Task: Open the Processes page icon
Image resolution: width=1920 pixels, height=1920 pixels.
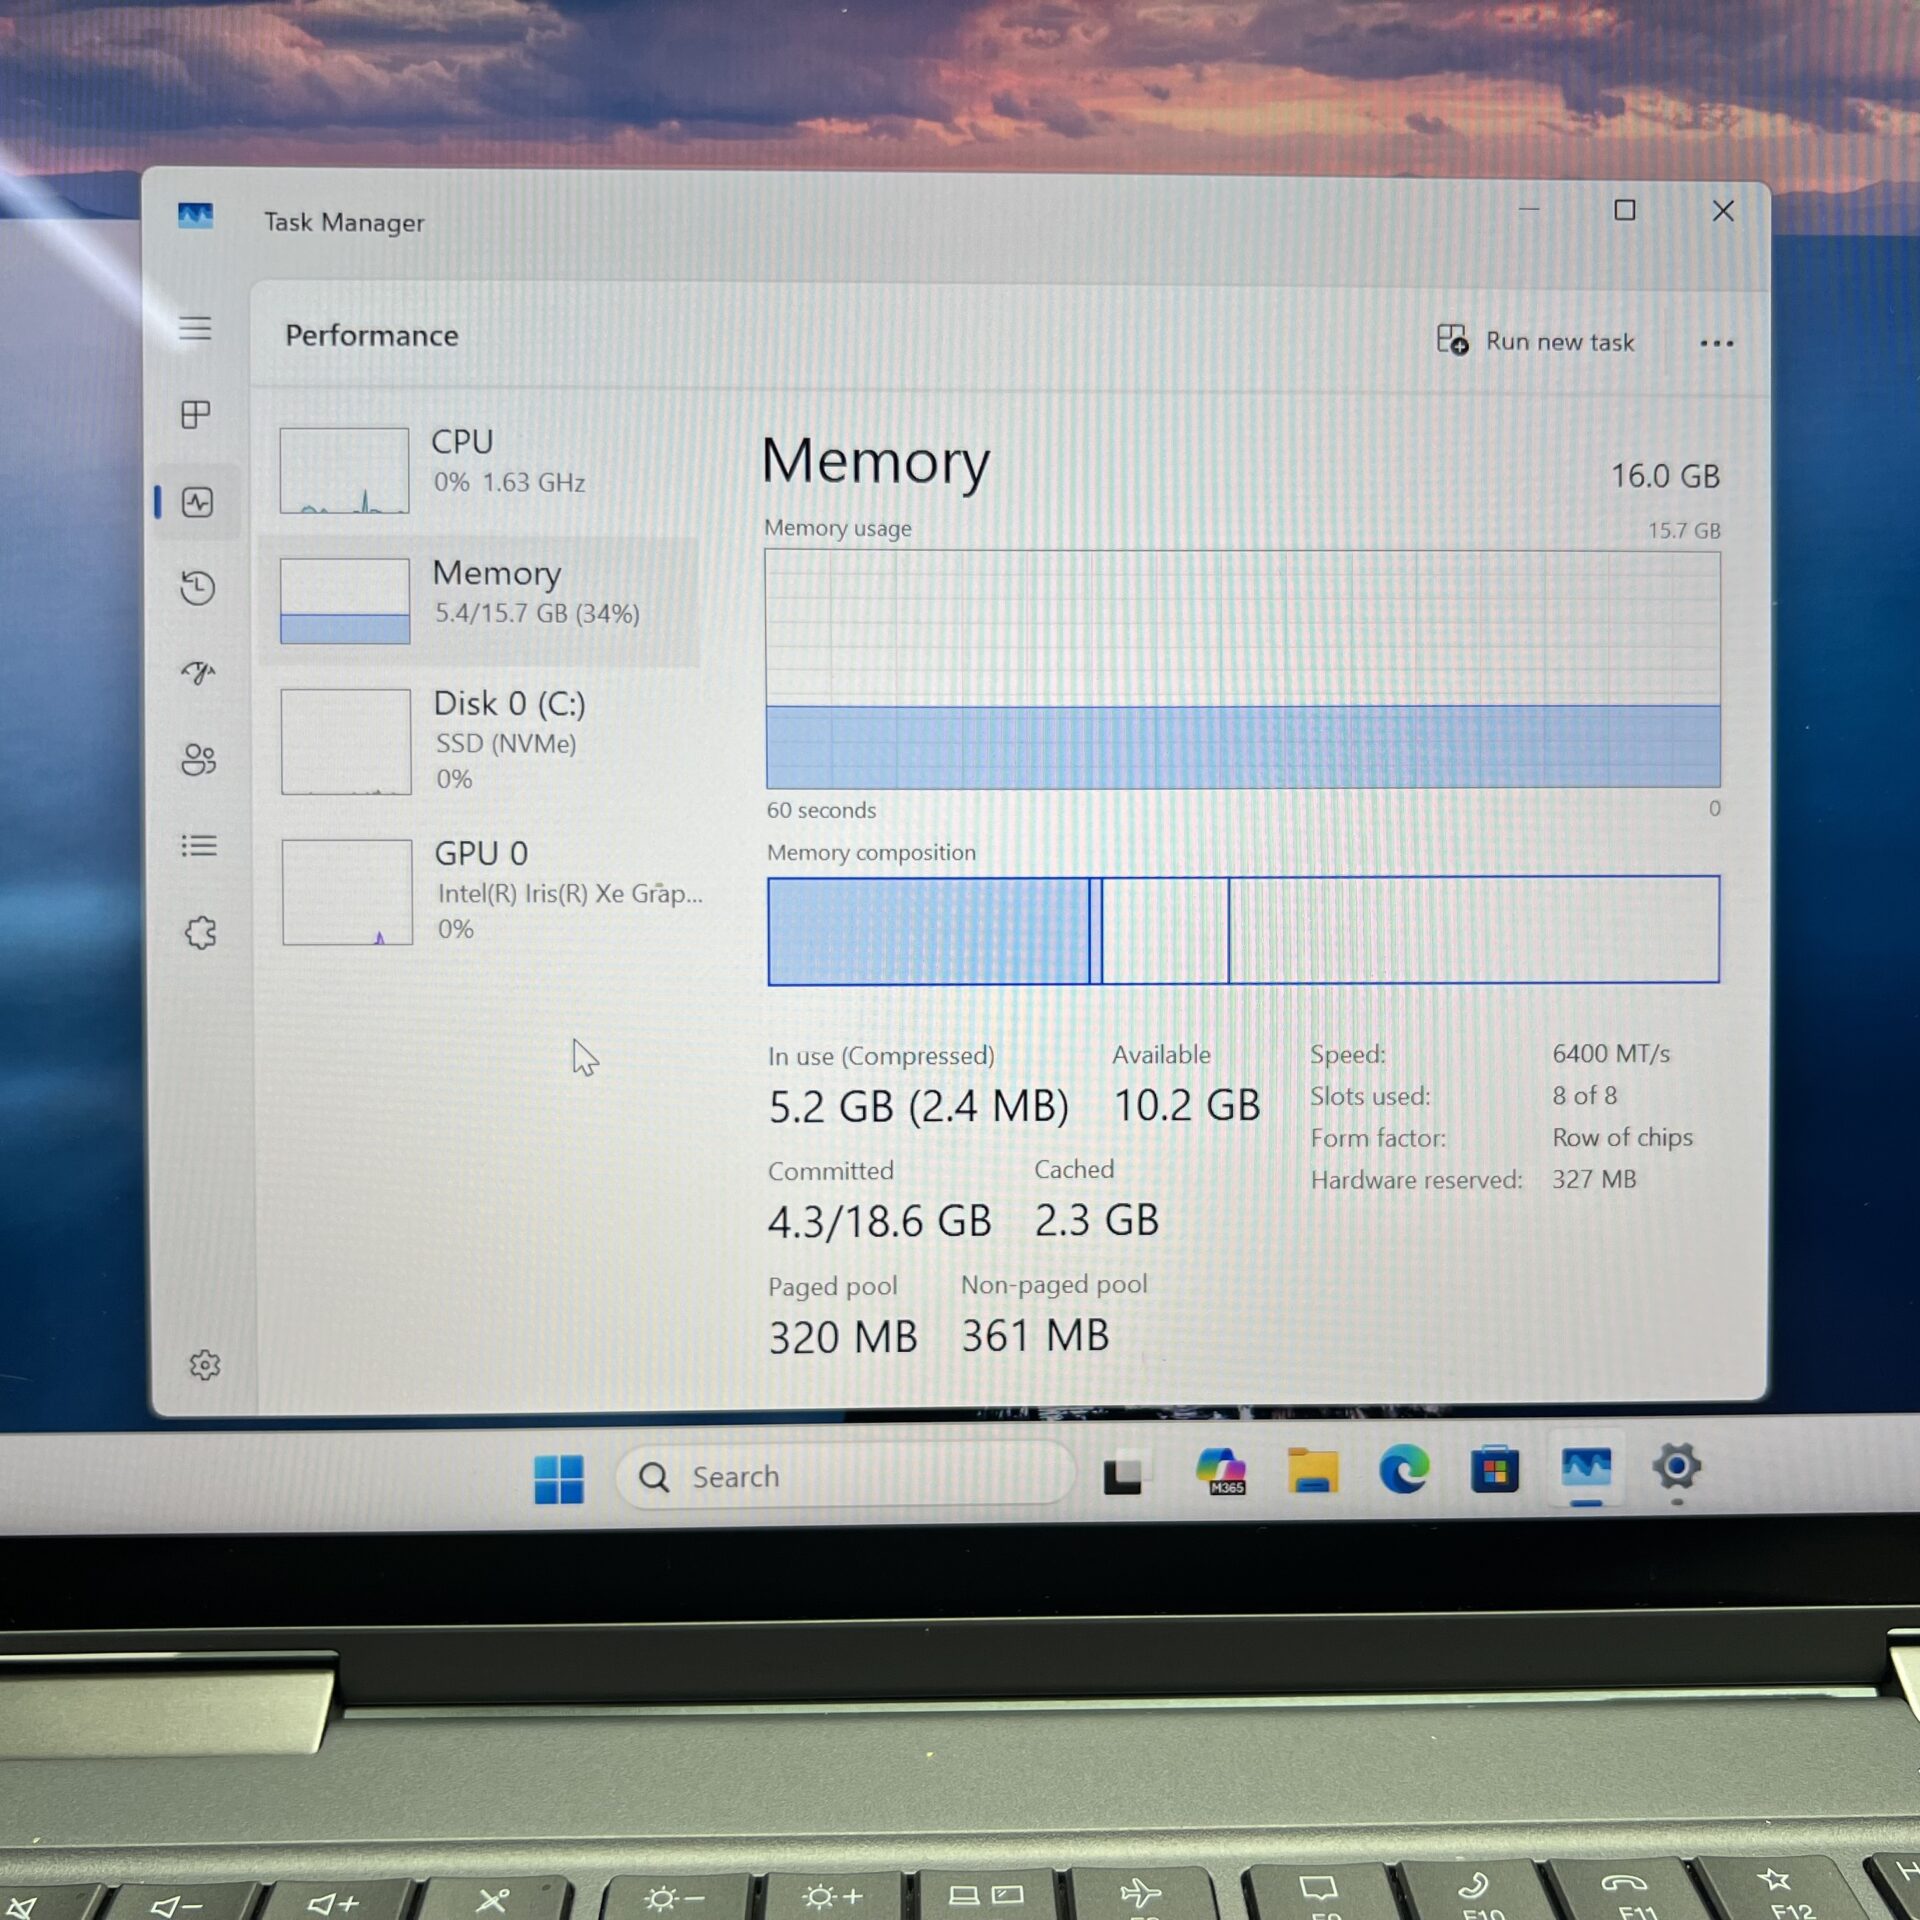Action: tap(195, 414)
